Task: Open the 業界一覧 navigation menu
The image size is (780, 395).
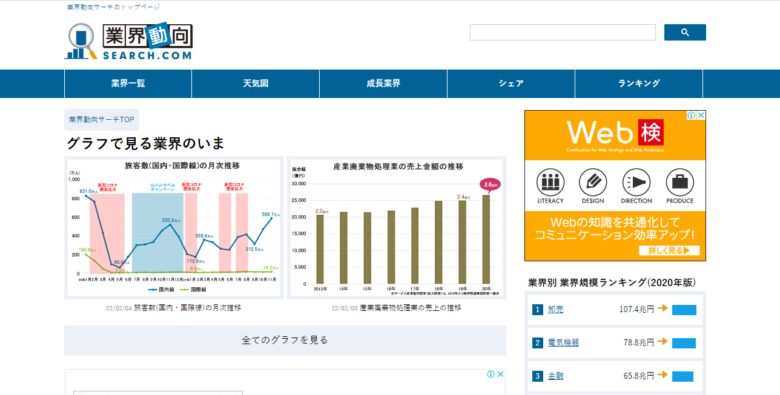Action: [128, 84]
